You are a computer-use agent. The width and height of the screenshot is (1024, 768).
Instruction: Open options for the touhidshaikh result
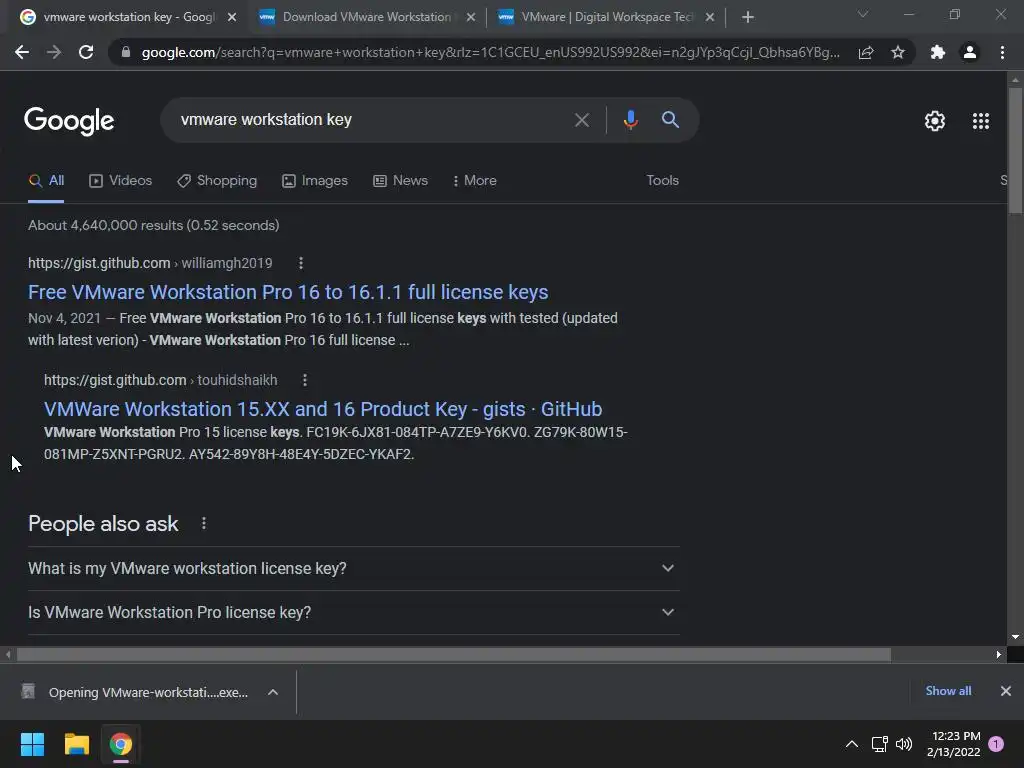(304, 380)
